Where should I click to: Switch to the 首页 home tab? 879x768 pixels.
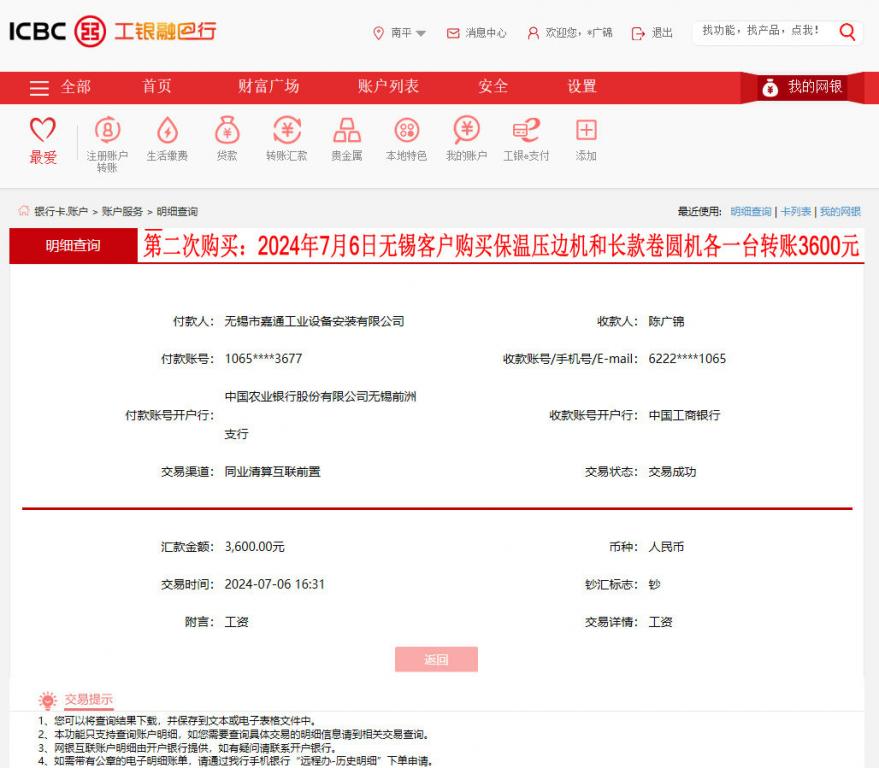tap(159, 87)
